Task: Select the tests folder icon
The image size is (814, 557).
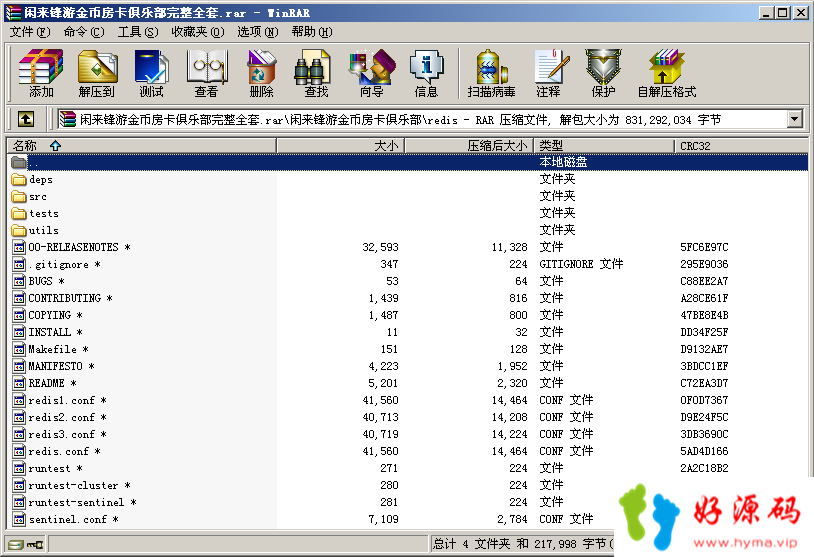Action: 19,213
